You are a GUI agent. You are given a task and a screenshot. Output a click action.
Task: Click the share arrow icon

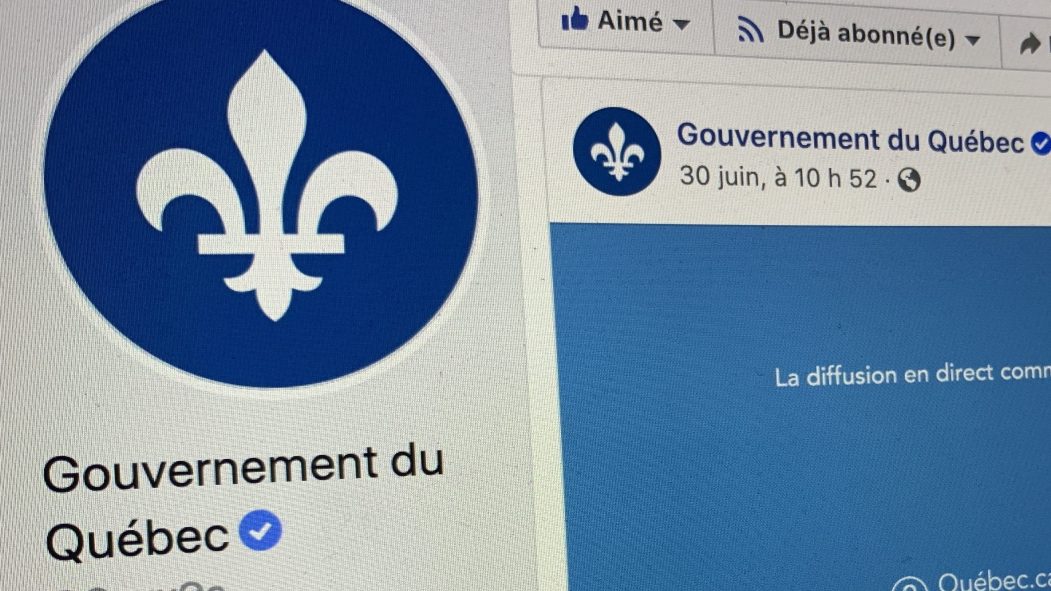click(1030, 44)
